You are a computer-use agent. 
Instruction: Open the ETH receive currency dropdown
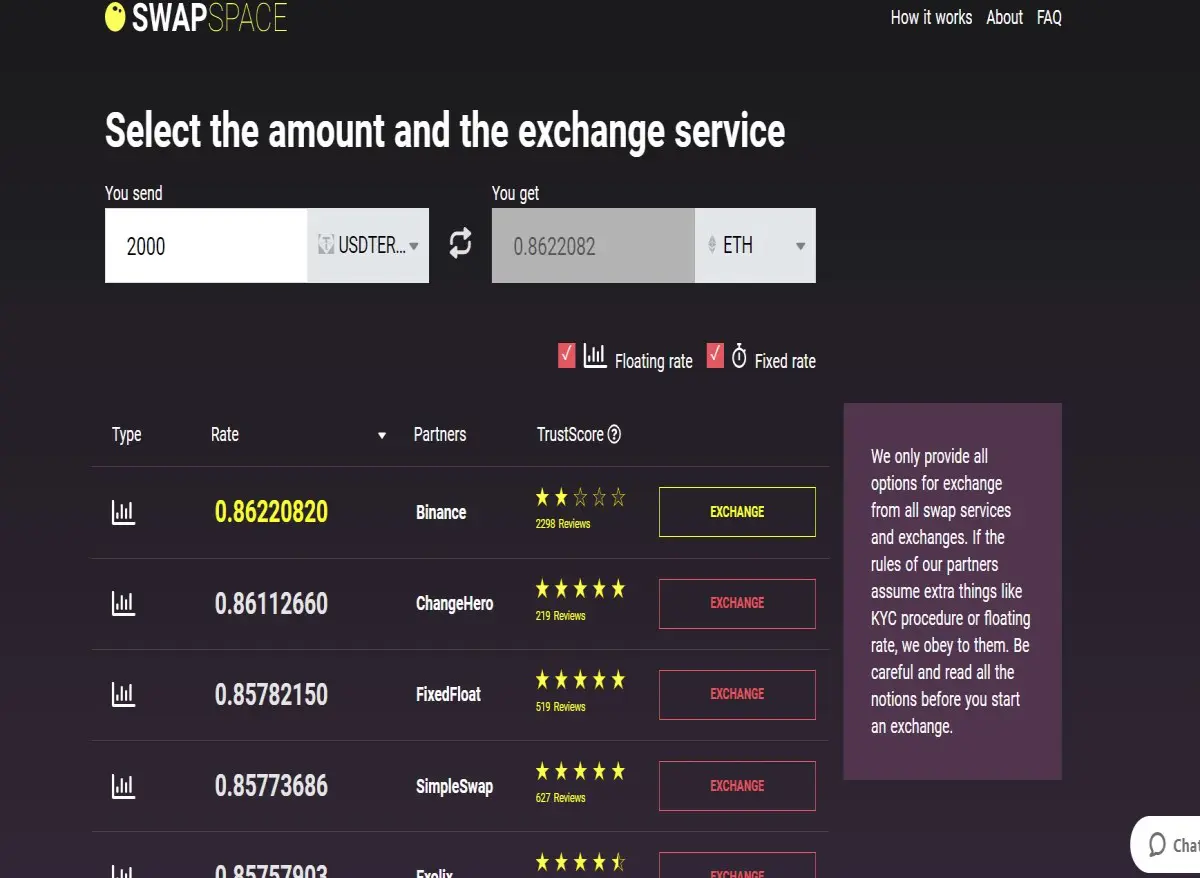pyautogui.click(x=755, y=245)
